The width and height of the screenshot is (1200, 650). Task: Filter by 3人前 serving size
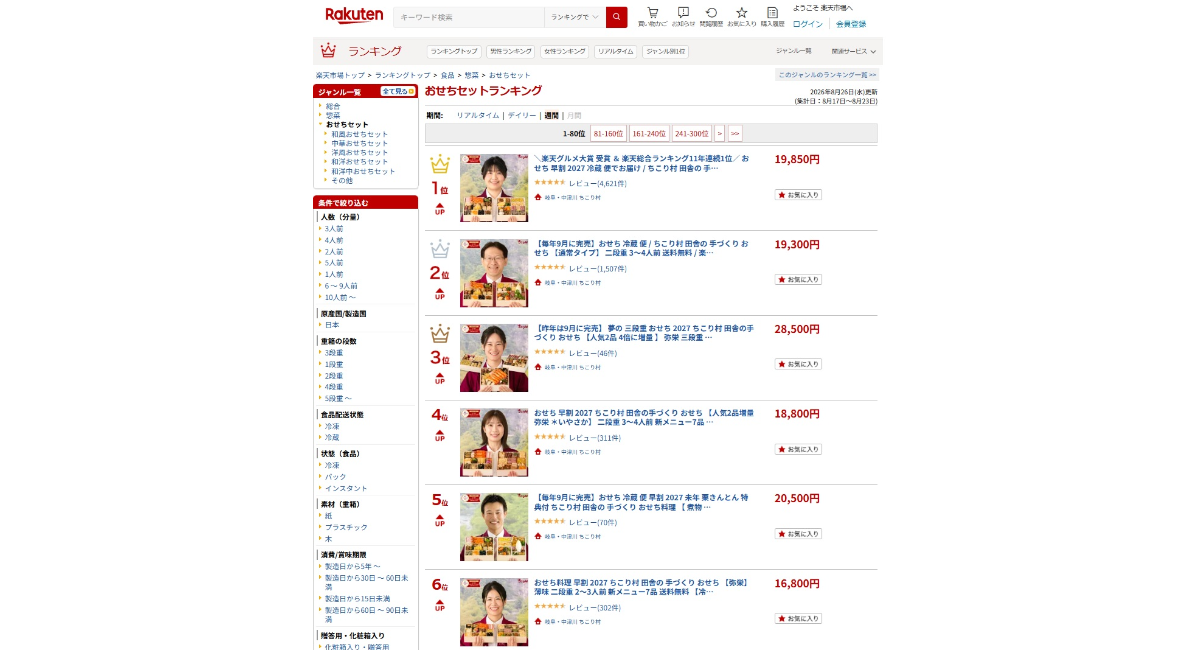click(334, 229)
